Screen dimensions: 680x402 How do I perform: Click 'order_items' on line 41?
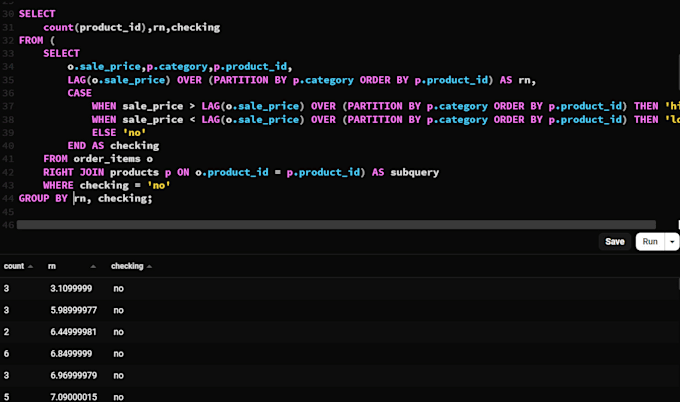[107, 159]
